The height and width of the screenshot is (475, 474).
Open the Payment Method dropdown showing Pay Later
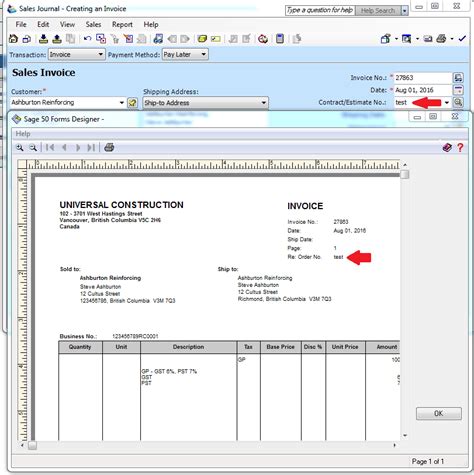click(185, 54)
